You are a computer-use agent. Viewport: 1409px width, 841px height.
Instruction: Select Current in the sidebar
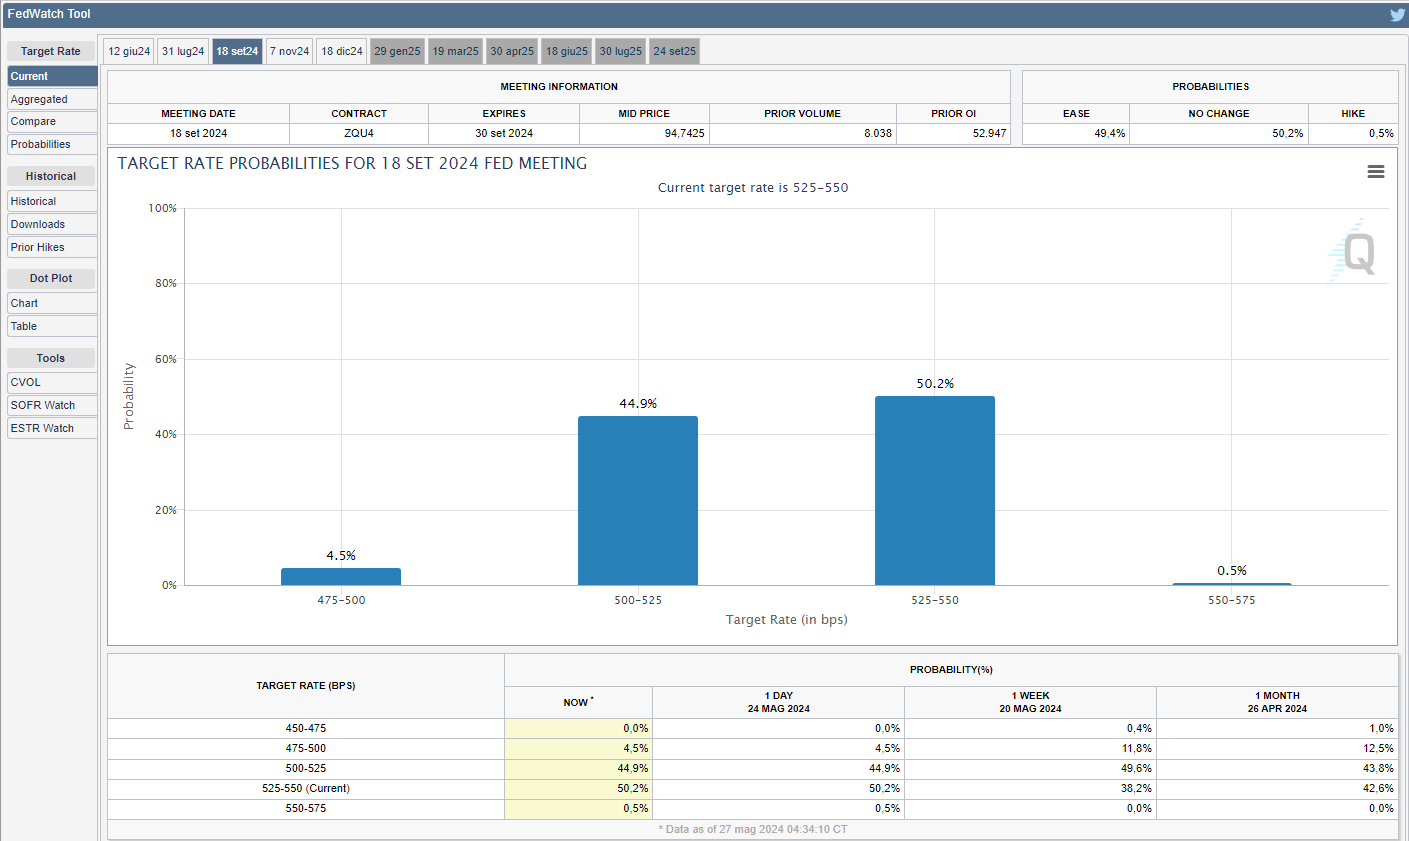[x=52, y=76]
